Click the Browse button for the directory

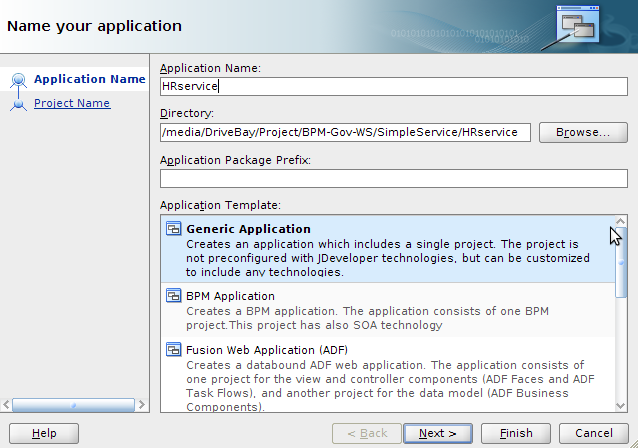click(x=583, y=132)
